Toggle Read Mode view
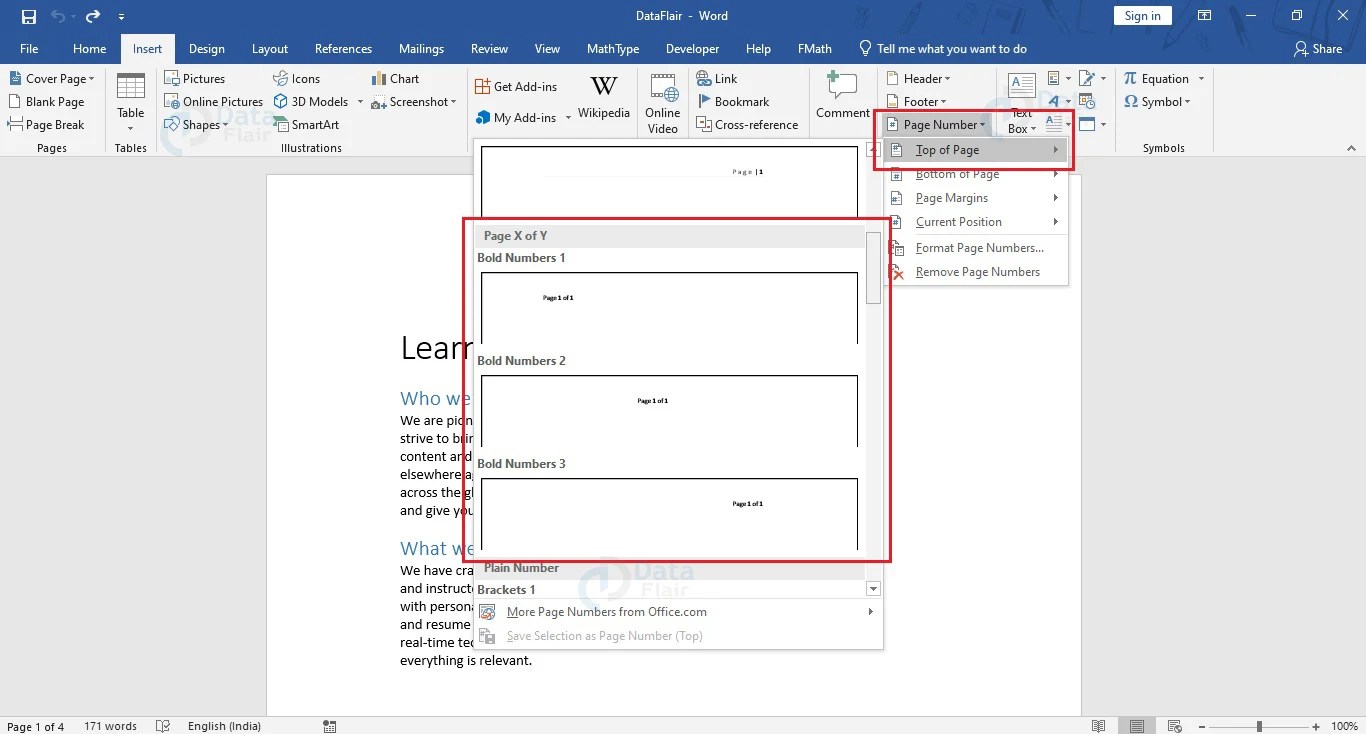1366x734 pixels. (1098, 726)
